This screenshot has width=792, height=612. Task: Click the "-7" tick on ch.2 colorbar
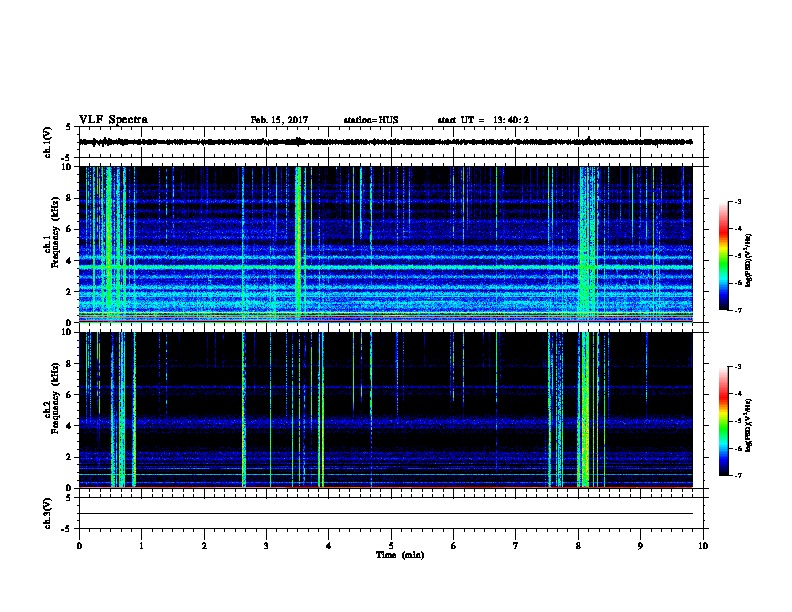click(737, 476)
